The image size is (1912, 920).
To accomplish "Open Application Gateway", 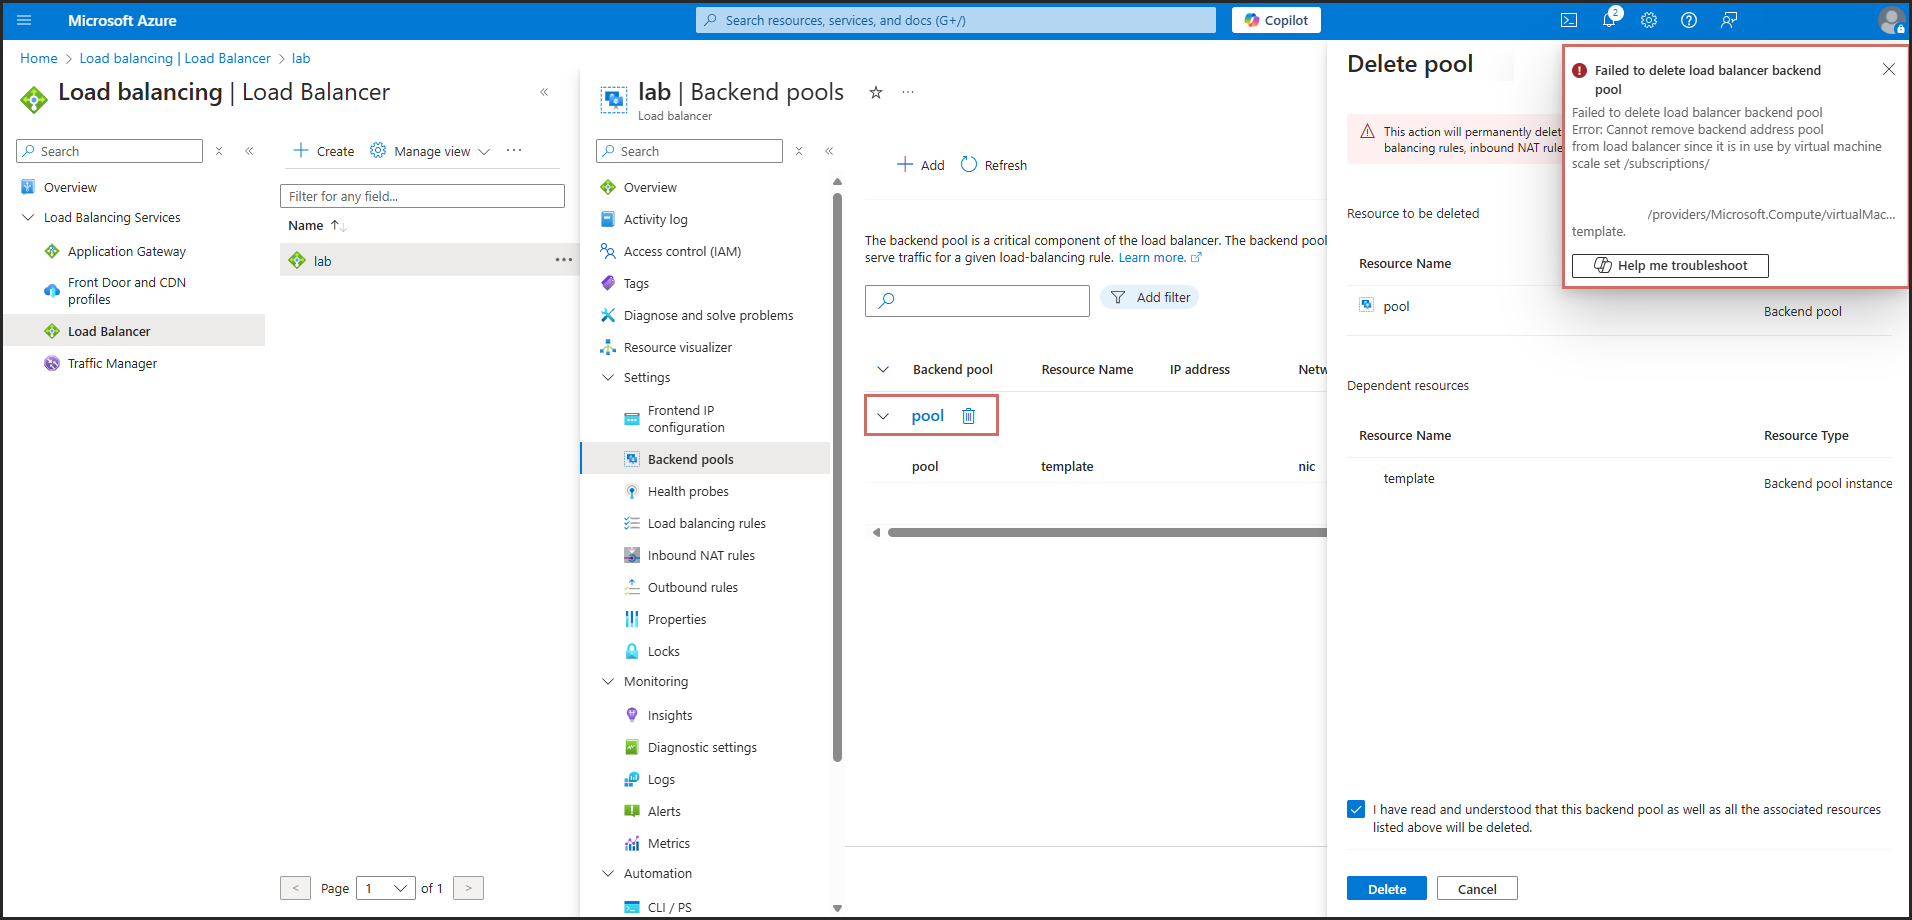I will coord(127,251).
